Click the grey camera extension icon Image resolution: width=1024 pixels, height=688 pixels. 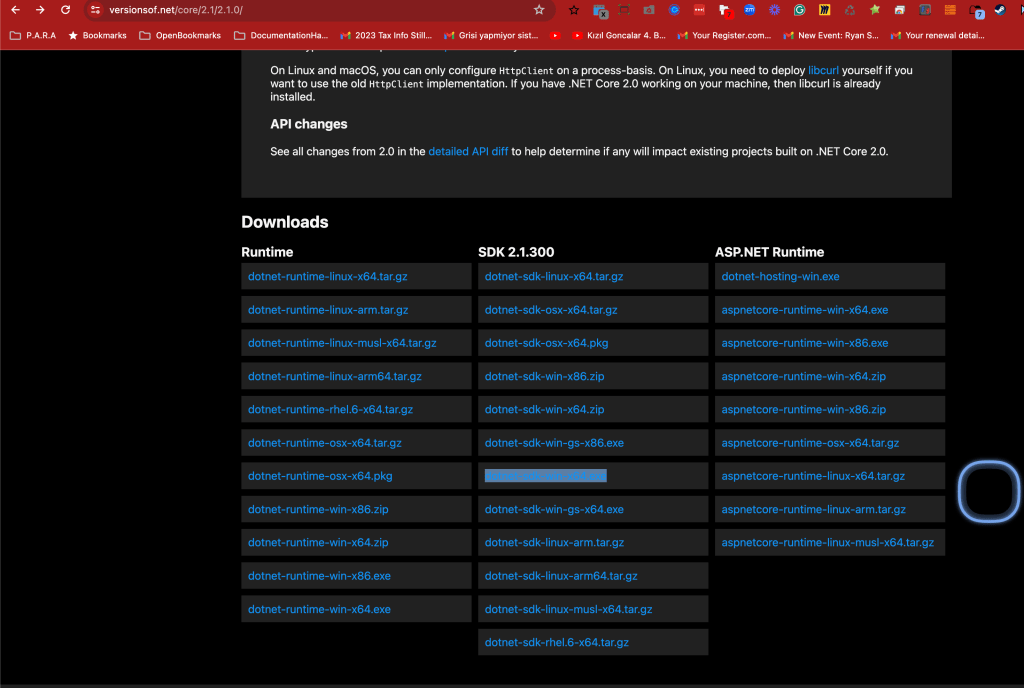coord(648,10)
